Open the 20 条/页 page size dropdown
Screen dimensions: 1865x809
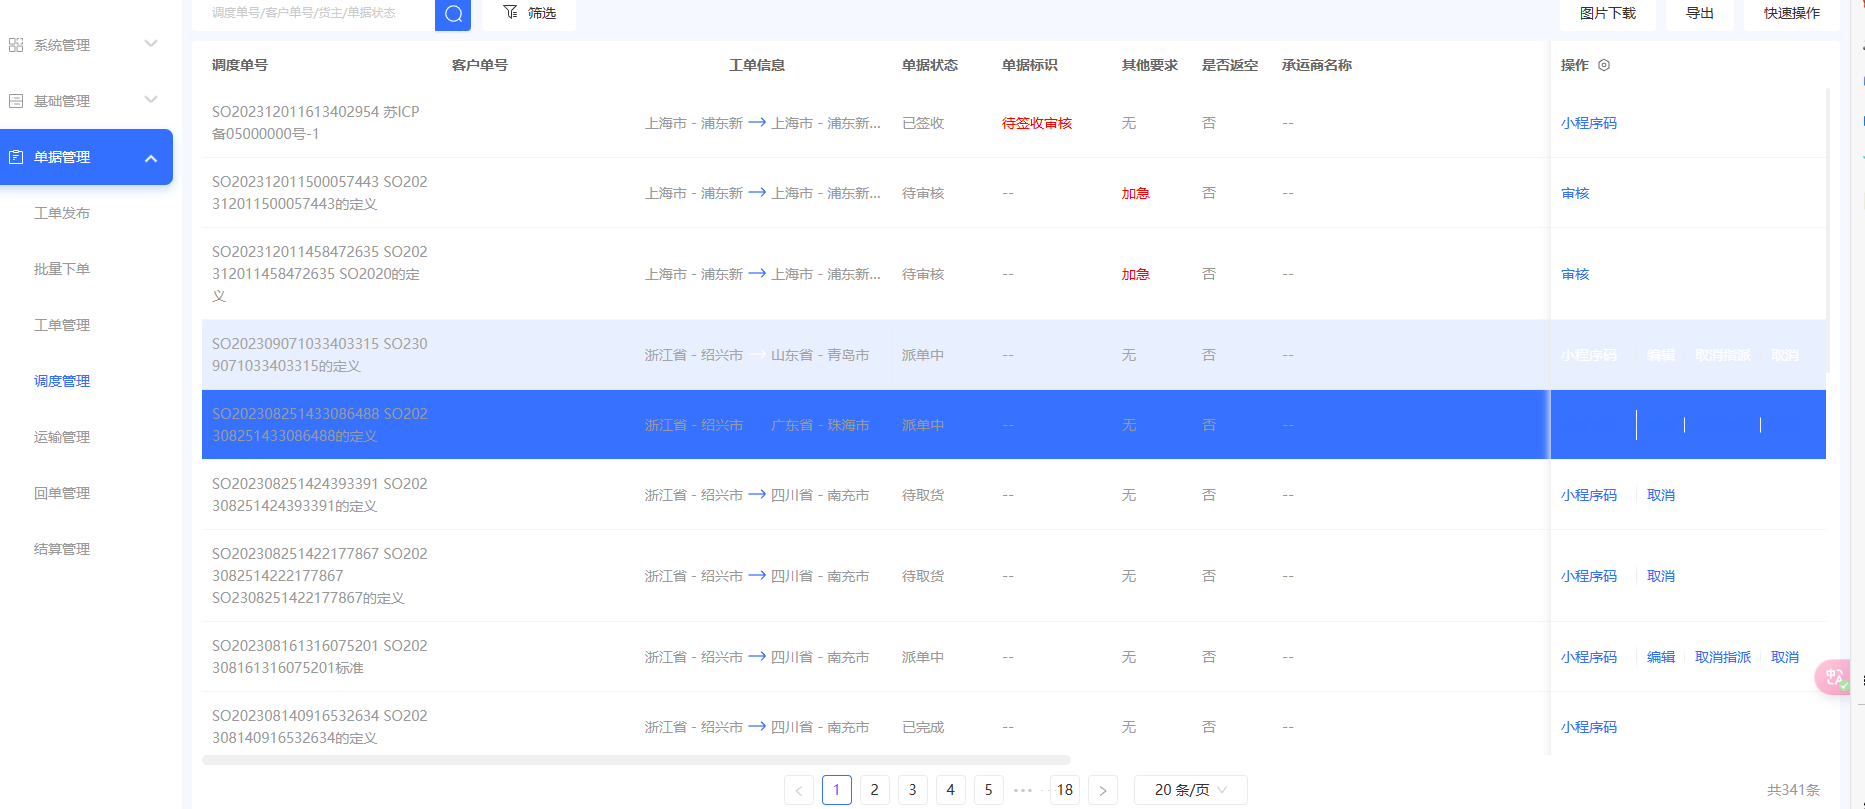click(1190, 790)
